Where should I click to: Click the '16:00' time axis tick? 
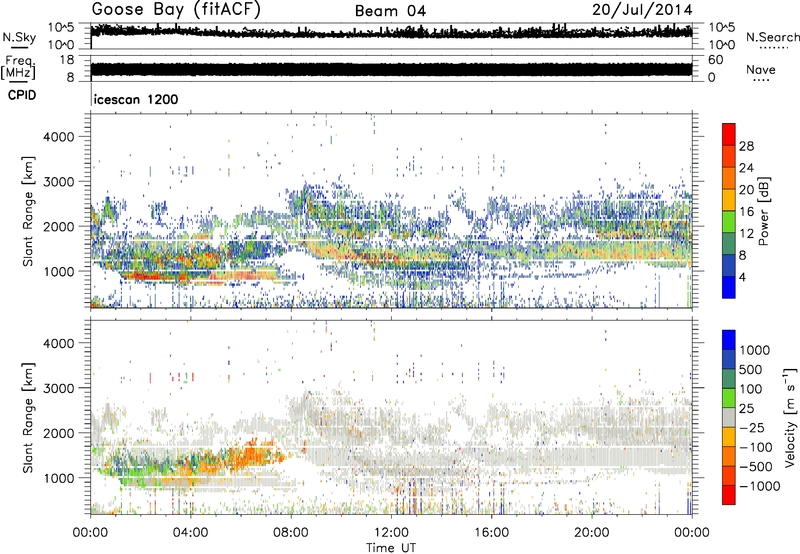pyautogui.click(x=491, y=533)
